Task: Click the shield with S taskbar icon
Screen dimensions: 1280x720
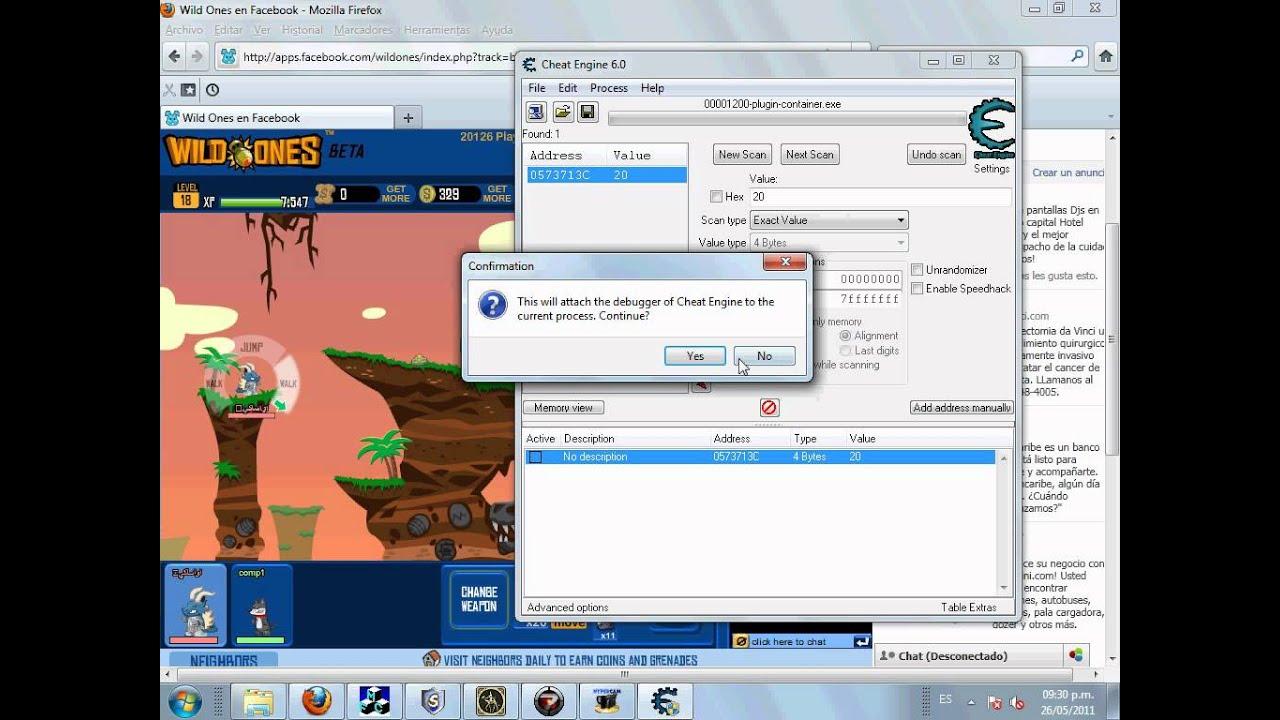Action: click(x=432, y=701)
